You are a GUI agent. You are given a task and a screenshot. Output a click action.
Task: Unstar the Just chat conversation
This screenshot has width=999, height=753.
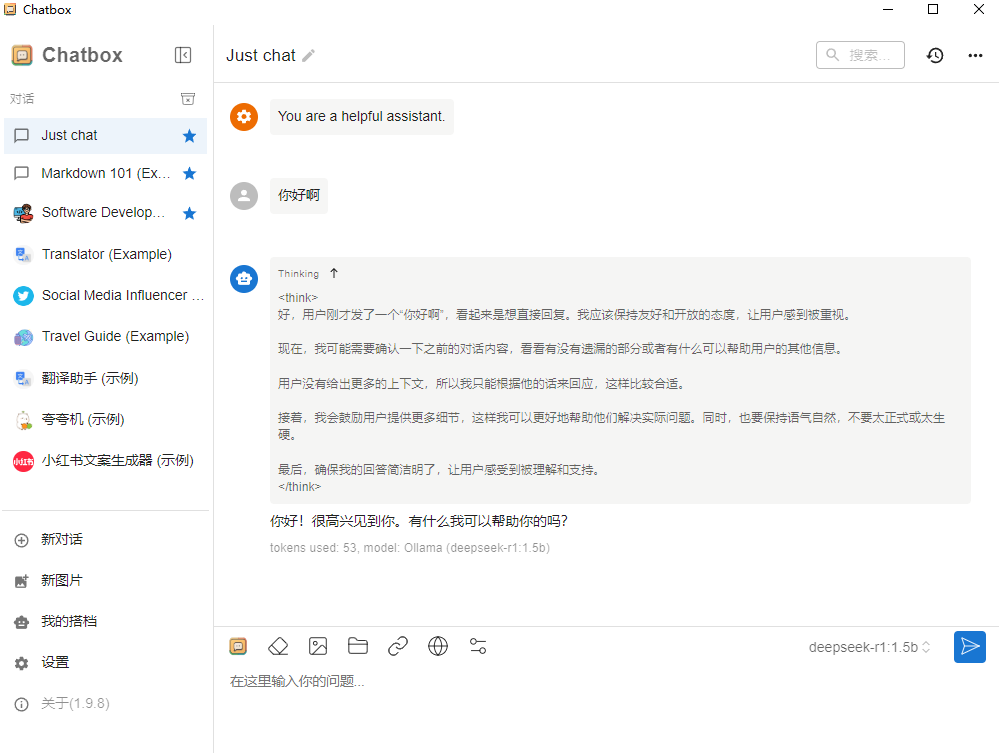189,135
